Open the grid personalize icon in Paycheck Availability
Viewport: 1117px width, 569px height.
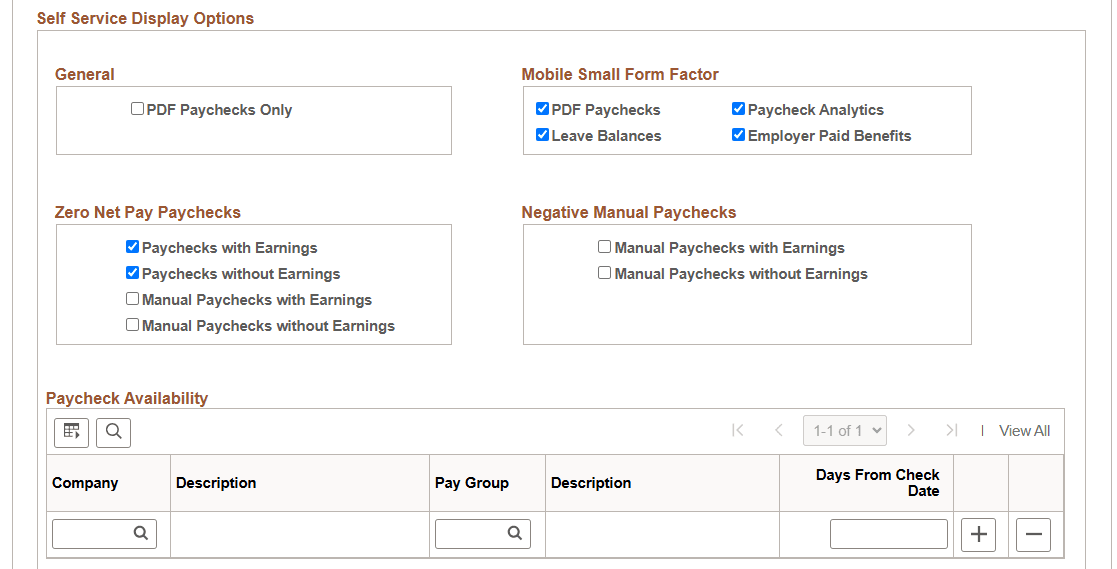[x=71, y=432]
